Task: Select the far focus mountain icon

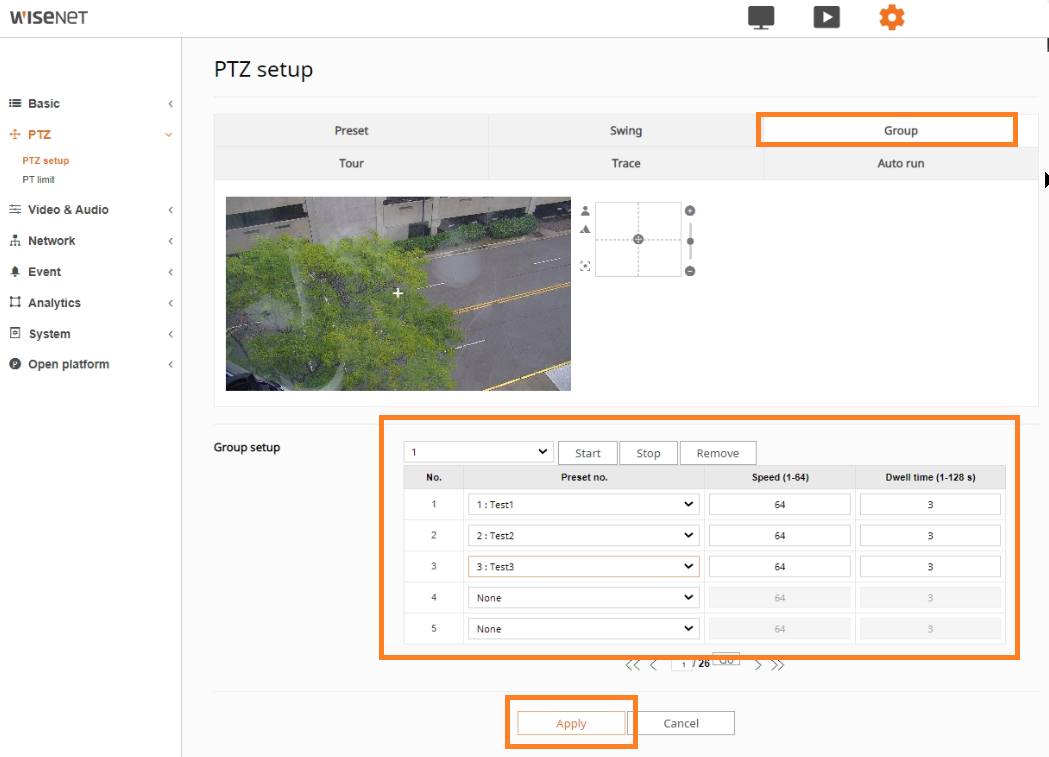Action: (x=585, y=229)
